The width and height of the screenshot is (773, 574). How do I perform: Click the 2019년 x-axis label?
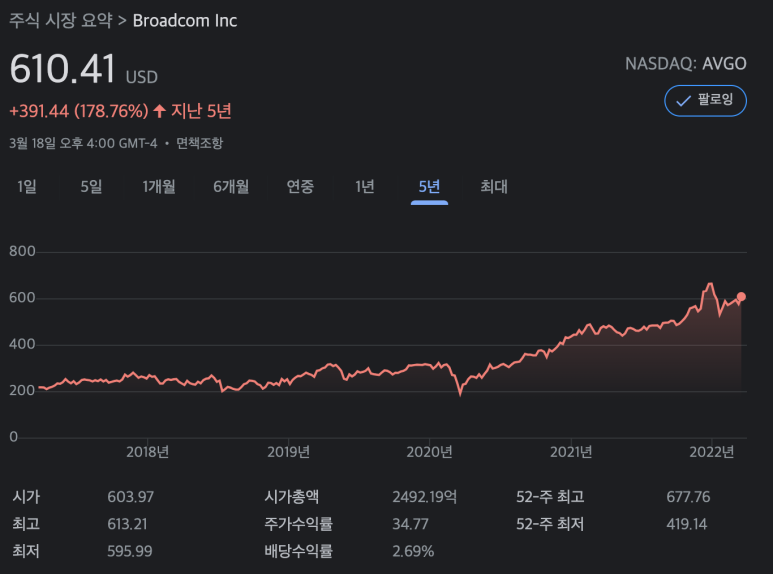pos(288,452)
